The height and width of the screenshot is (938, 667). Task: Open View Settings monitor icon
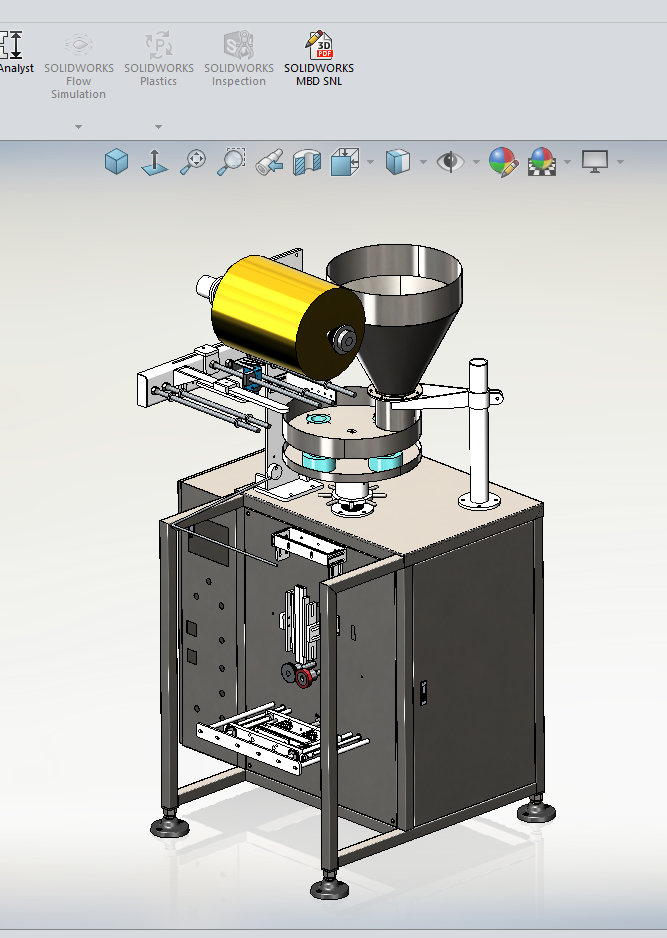tap(595, 162)
